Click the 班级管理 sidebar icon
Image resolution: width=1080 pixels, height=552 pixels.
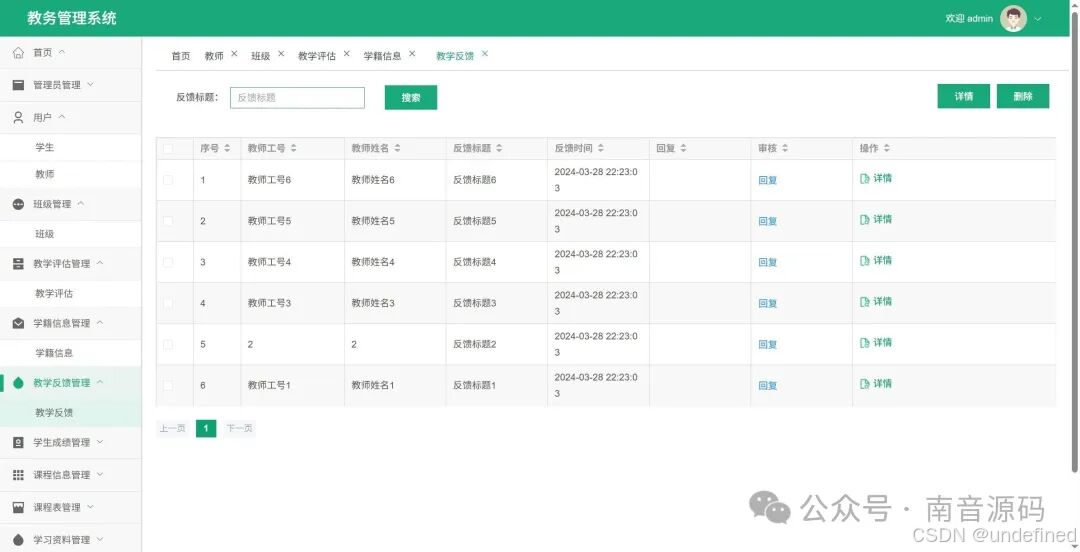tap(19, 204)
